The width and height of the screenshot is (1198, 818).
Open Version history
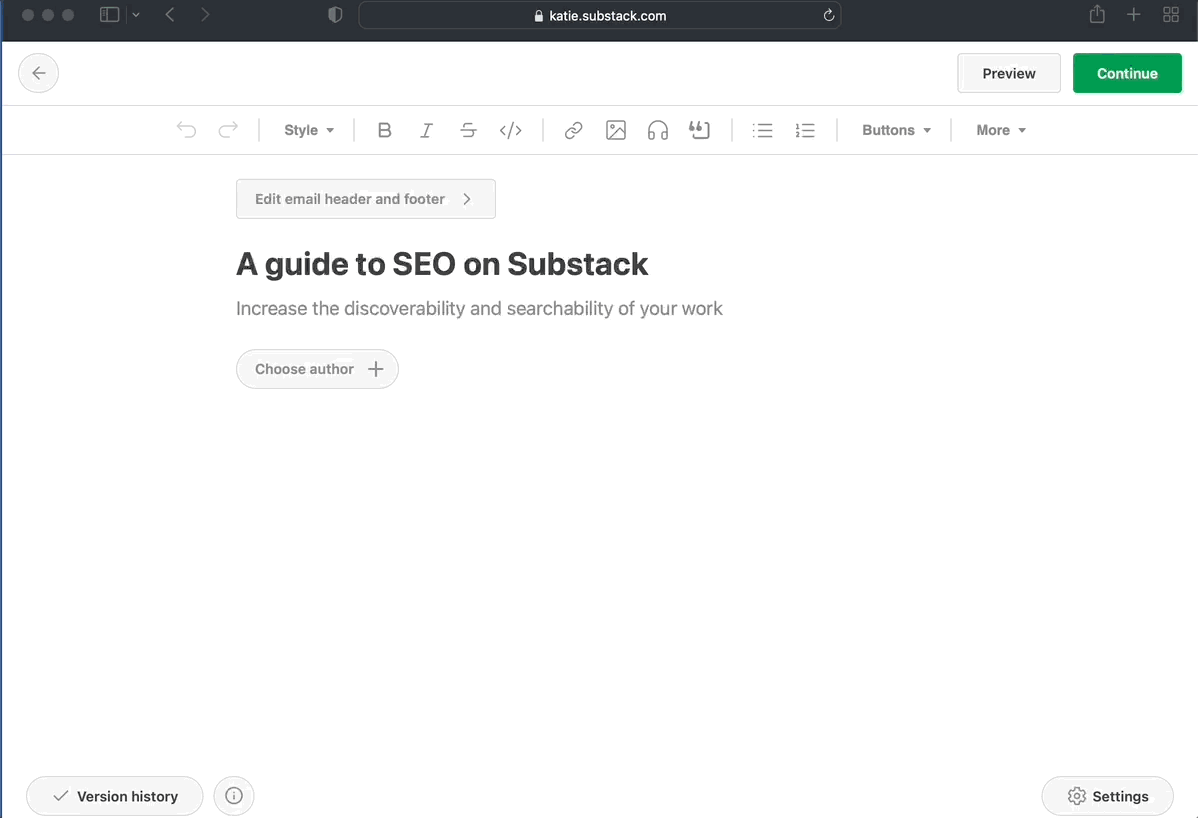[x=115, y=796]
